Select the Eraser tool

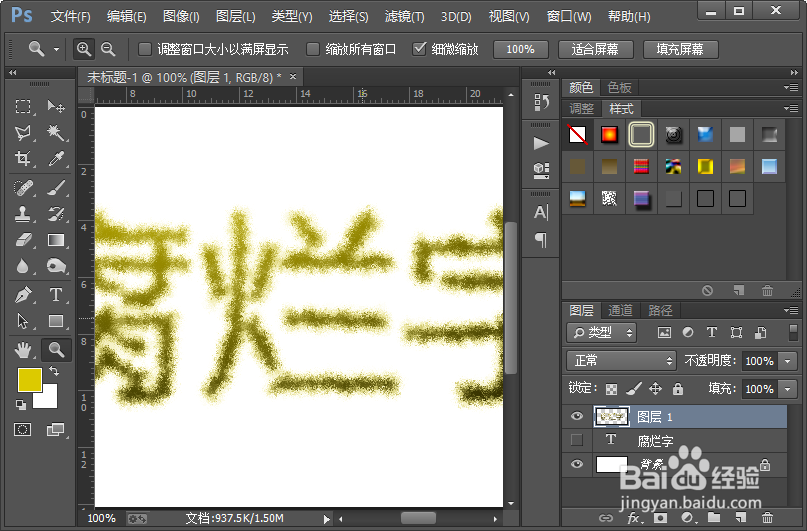[23, 240]
